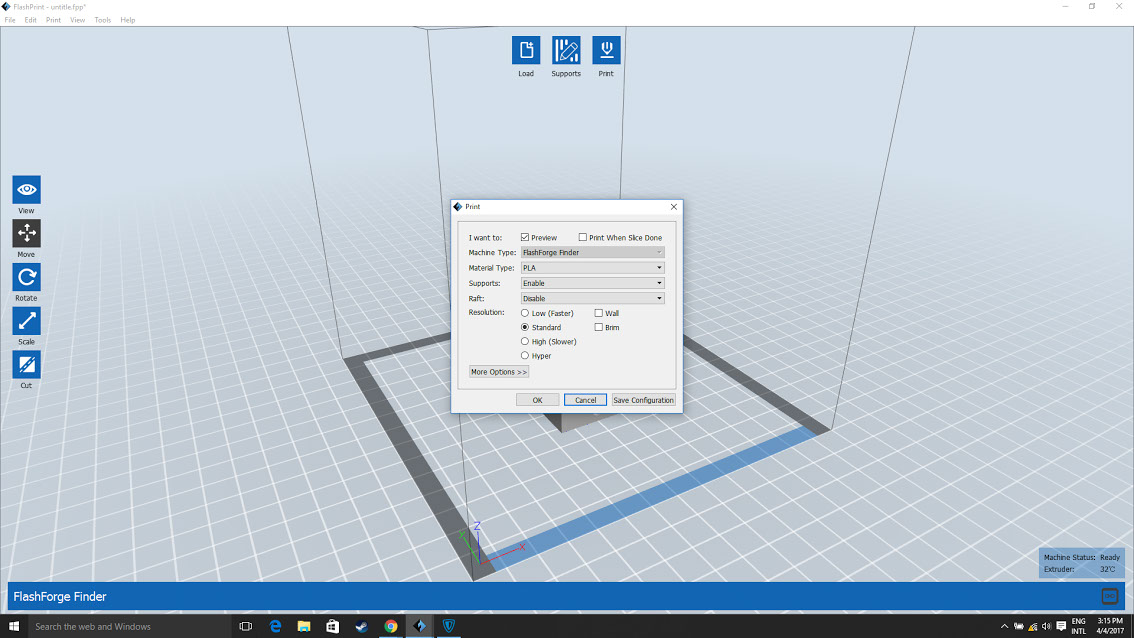1134x638 pixels.
Task: Enable Print When Slice Done
Action: (x=583, y=237)
